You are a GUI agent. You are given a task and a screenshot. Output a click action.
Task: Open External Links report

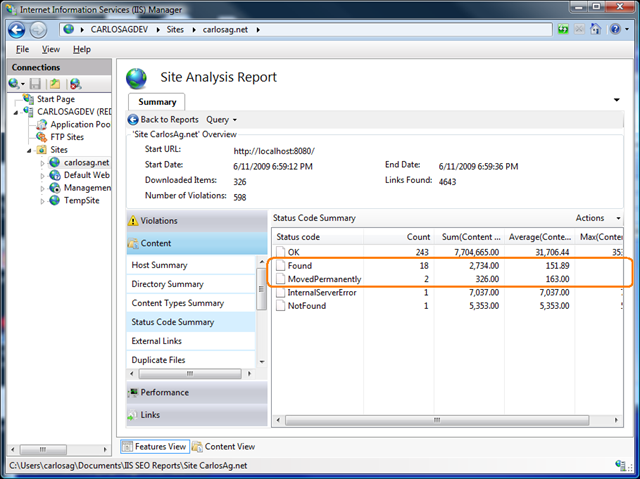[191, 341]
